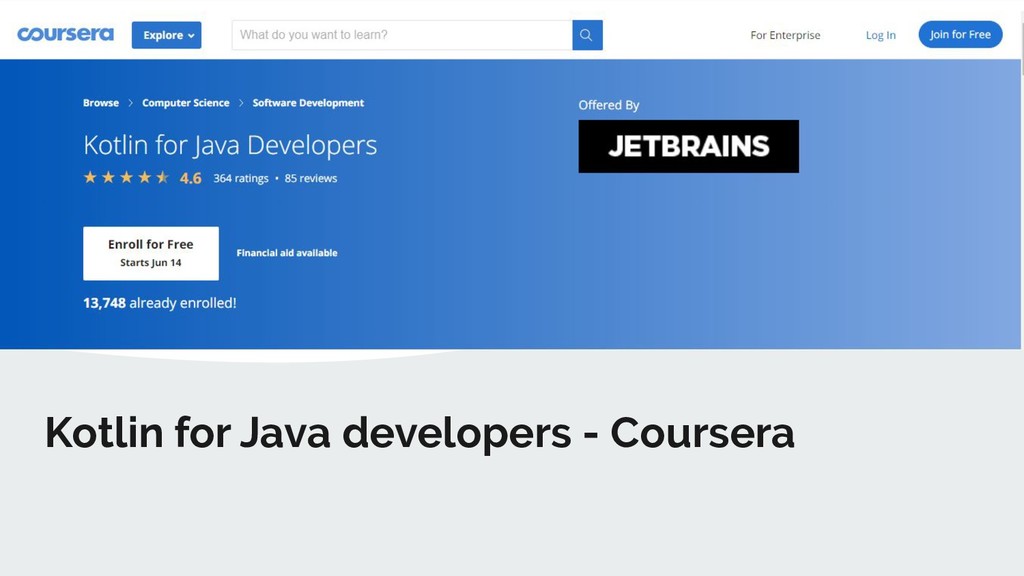Click the JetBrains logo thumbnail

point(688,146)
